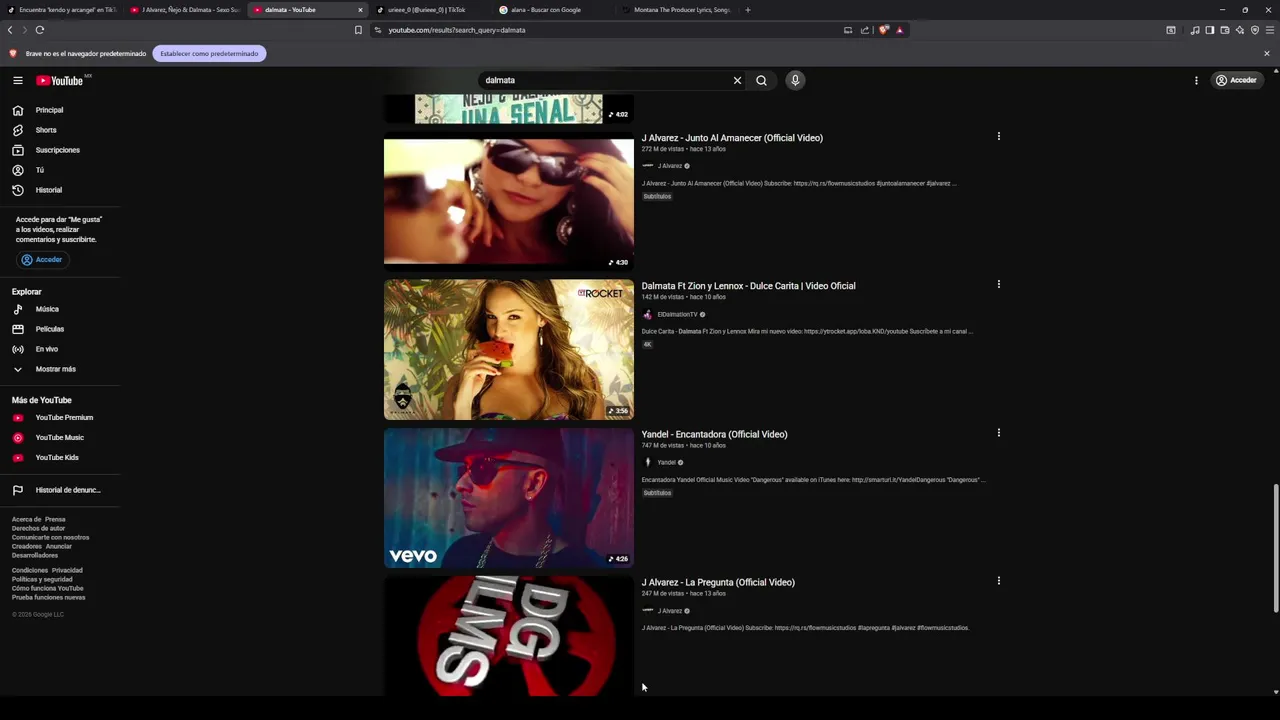Open options menu for Dulce Carita video
Viewport: 1280px width, 720px height.
pos(998,284)
